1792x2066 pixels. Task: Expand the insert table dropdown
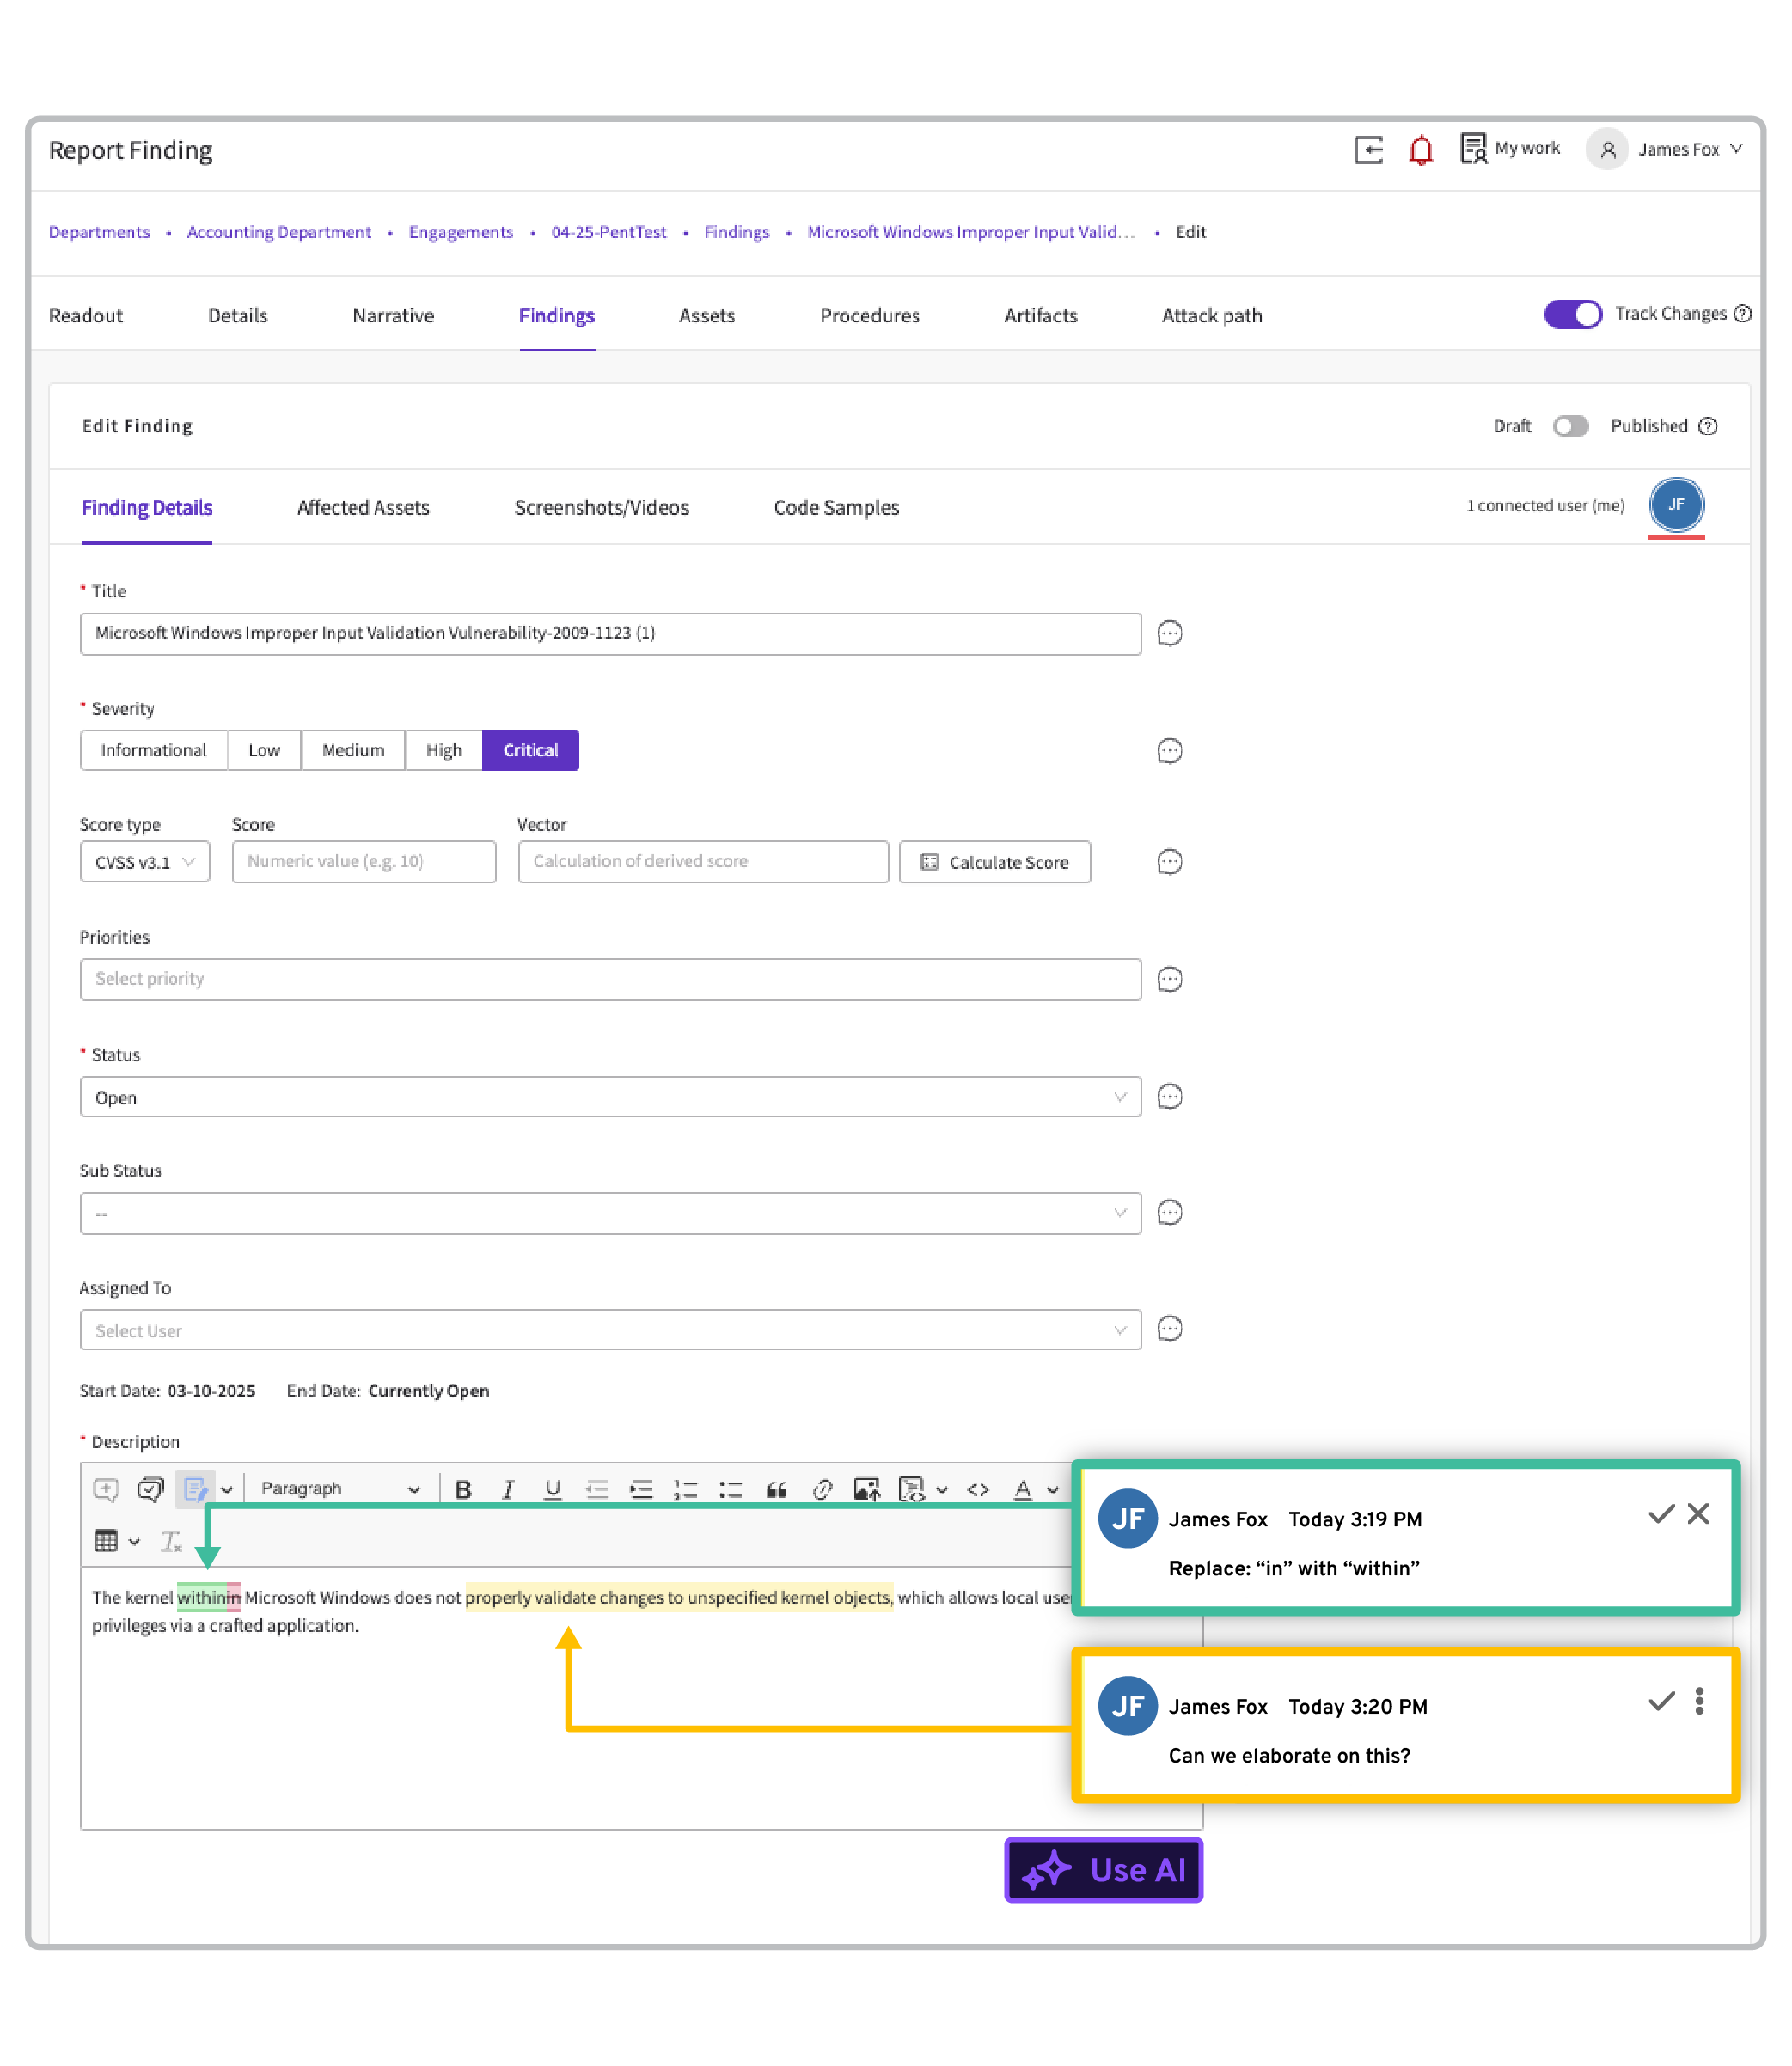(135, 1541)
